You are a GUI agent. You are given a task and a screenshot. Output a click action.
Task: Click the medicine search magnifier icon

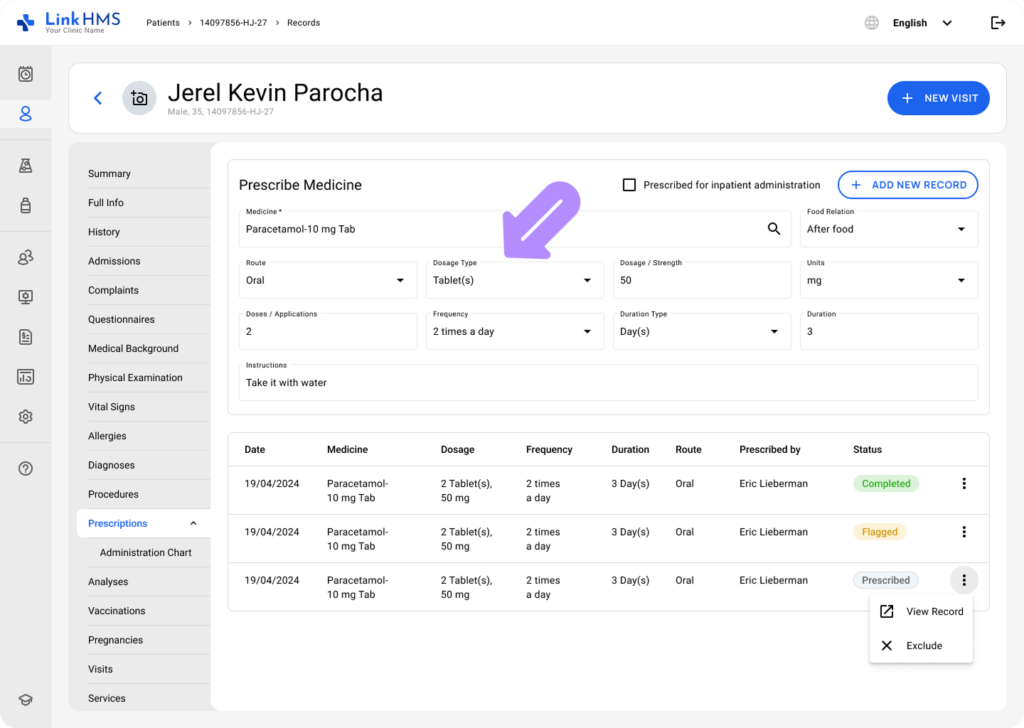click(773, 228)
